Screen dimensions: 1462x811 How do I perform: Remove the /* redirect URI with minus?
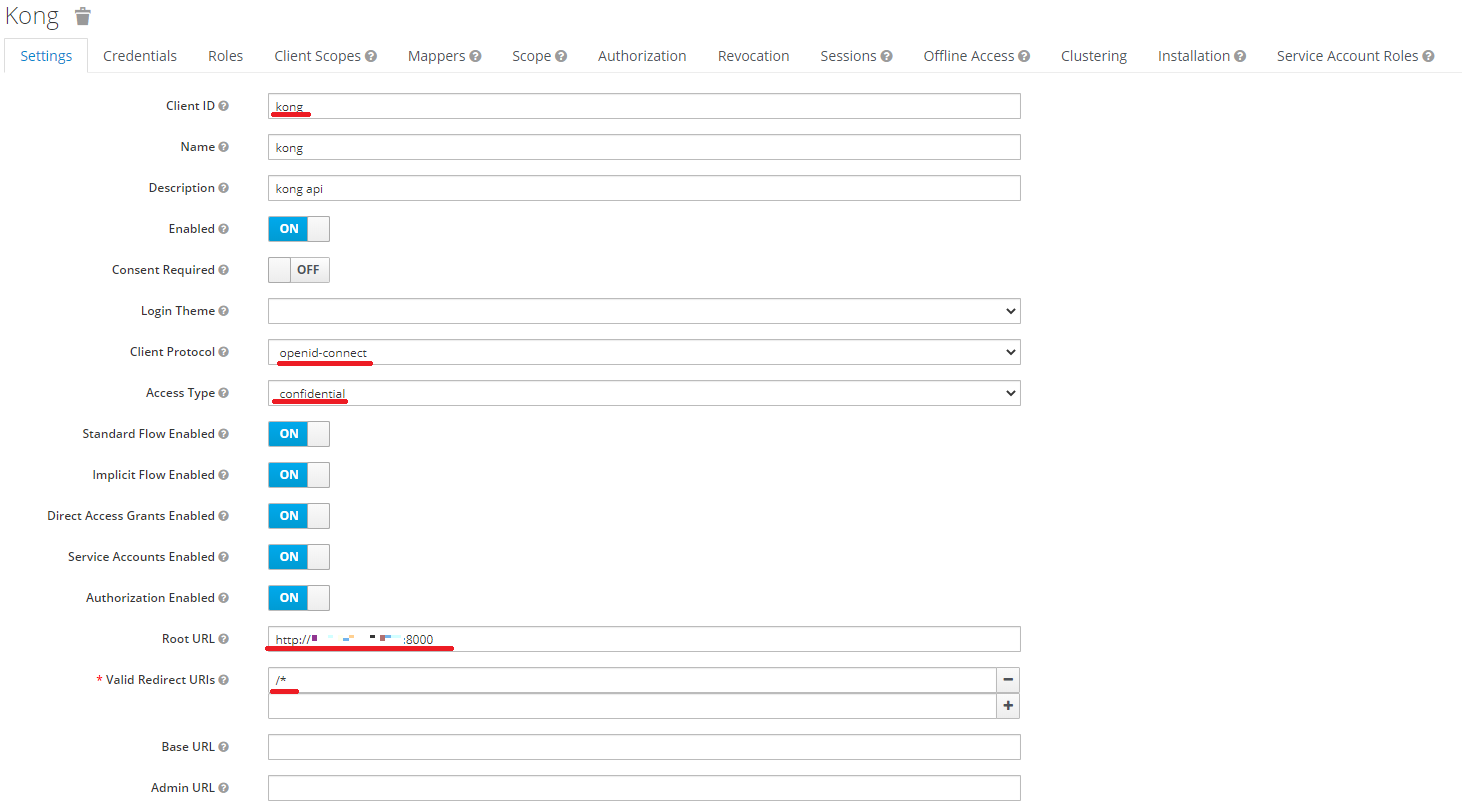(1008, 680)
